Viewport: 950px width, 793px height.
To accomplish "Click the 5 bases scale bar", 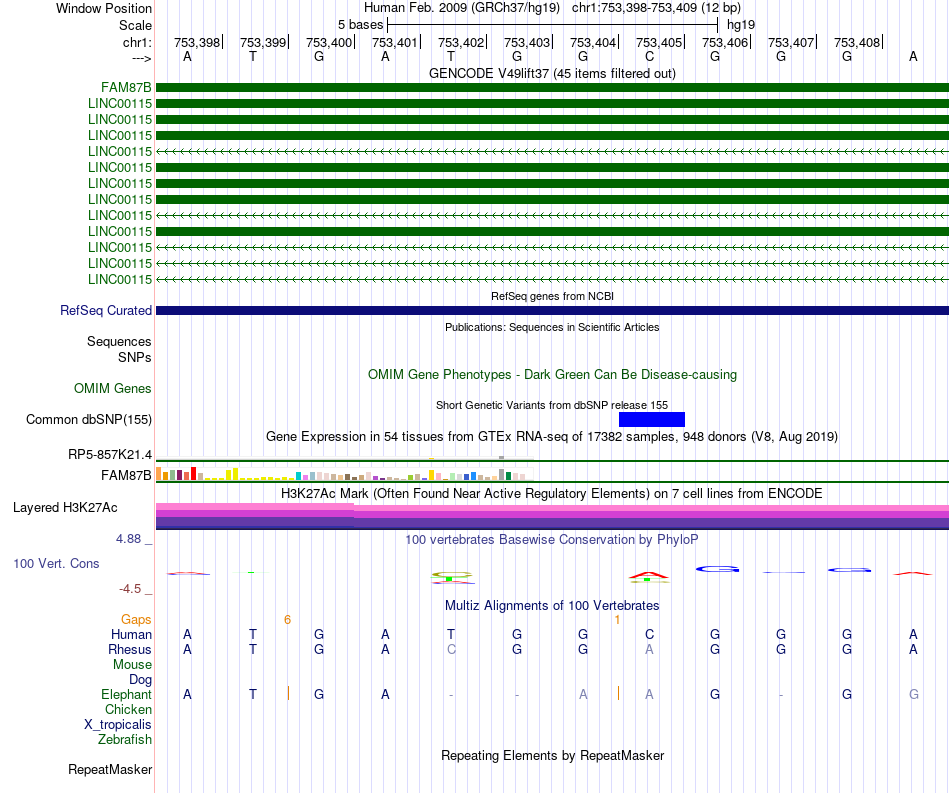I will 553,25.
